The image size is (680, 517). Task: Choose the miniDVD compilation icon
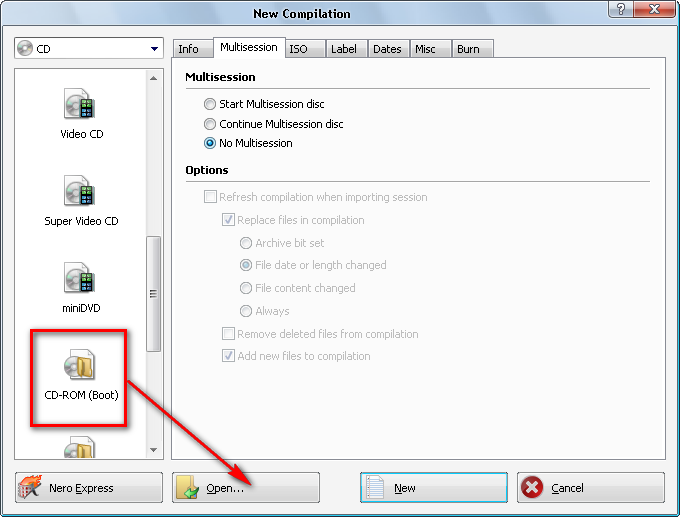click(79, 278)
